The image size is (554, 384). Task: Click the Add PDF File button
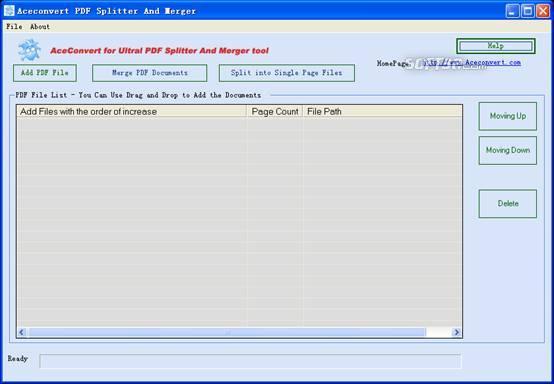click(x=45, y=73)
